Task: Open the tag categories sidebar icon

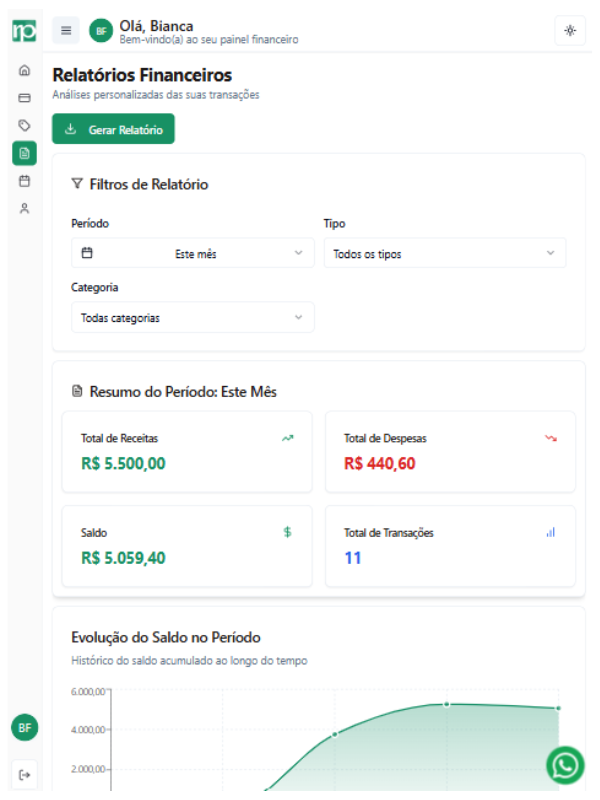Action: (x=25, y=125)
